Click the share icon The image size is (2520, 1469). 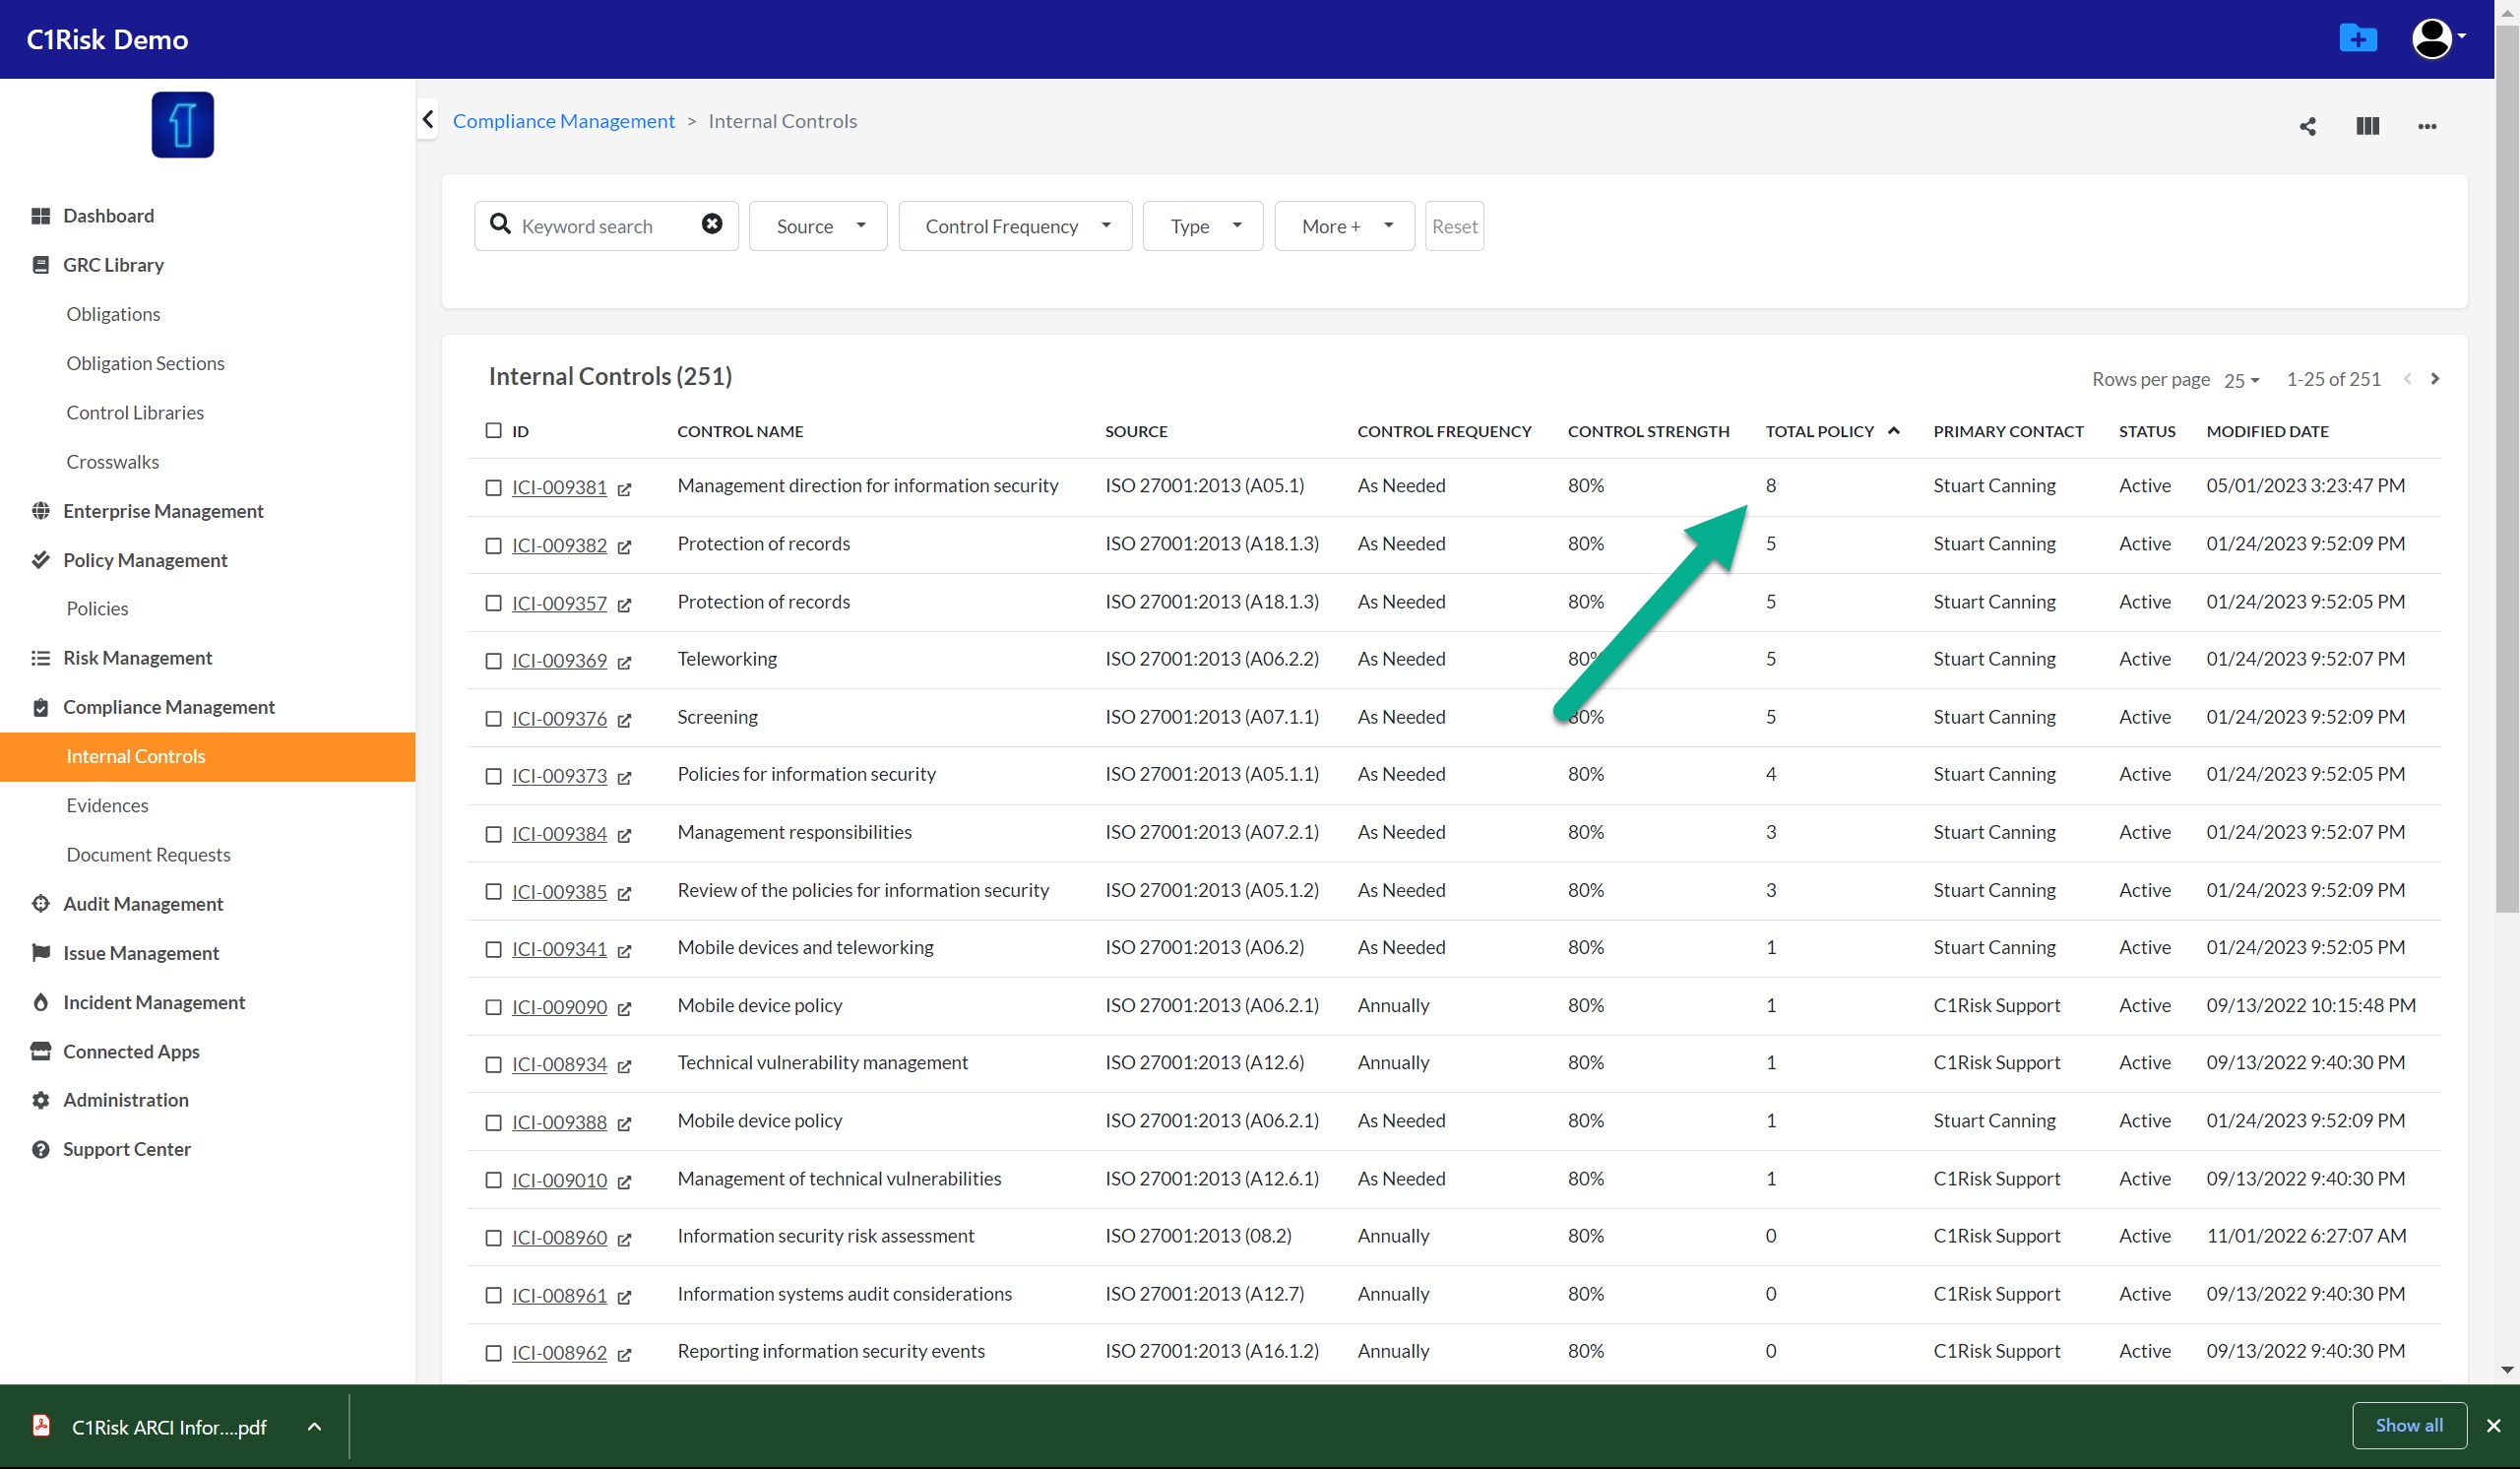(x=2307, y=126)
